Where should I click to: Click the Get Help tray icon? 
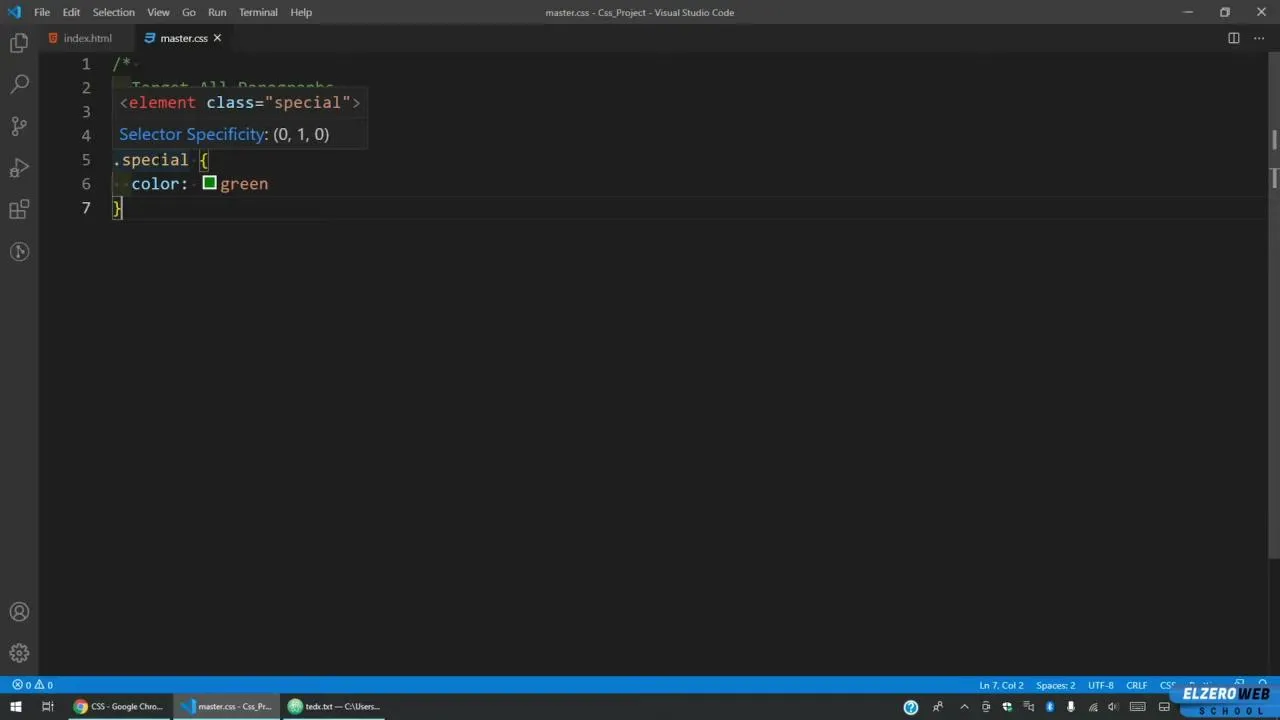coord(910,707)
